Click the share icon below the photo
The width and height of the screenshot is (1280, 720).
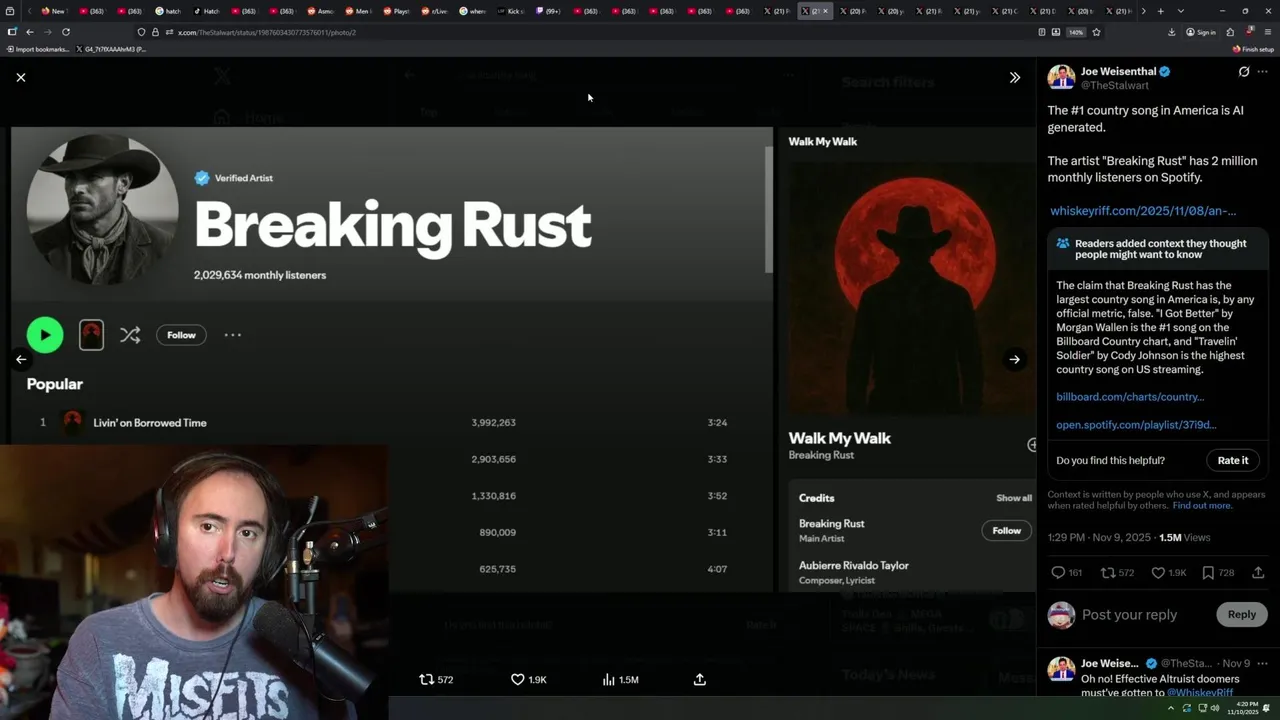[700, 679]
